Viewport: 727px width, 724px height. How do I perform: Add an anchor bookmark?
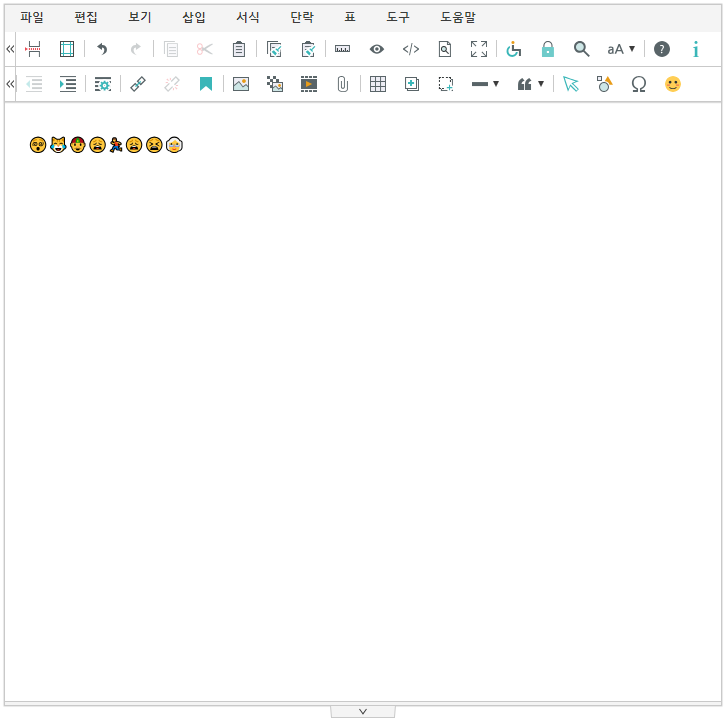(x=206, y=85)
